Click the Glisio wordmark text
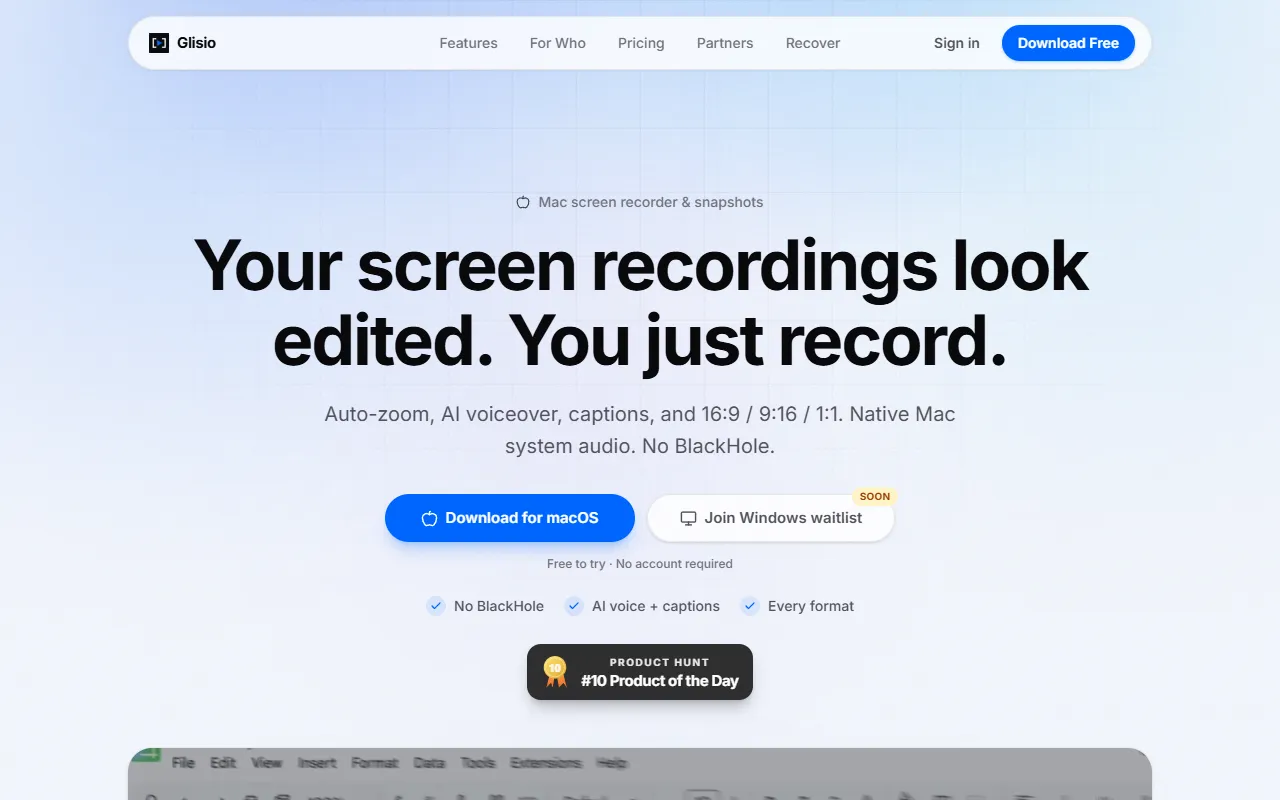 (x=197, y=43)
